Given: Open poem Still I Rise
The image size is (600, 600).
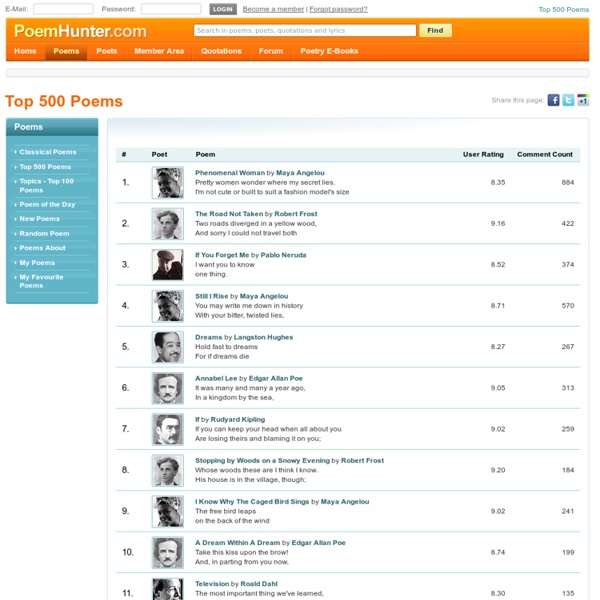Looking at the screenshot, I should 212,296.
